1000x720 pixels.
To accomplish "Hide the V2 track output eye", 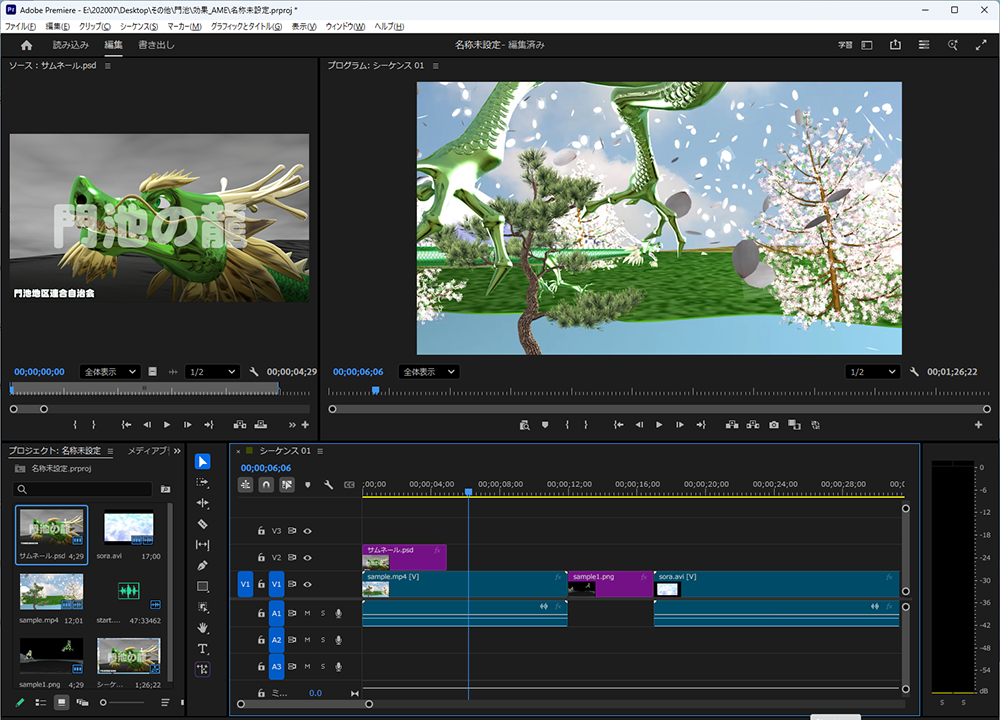I will [x=308, y=558].
